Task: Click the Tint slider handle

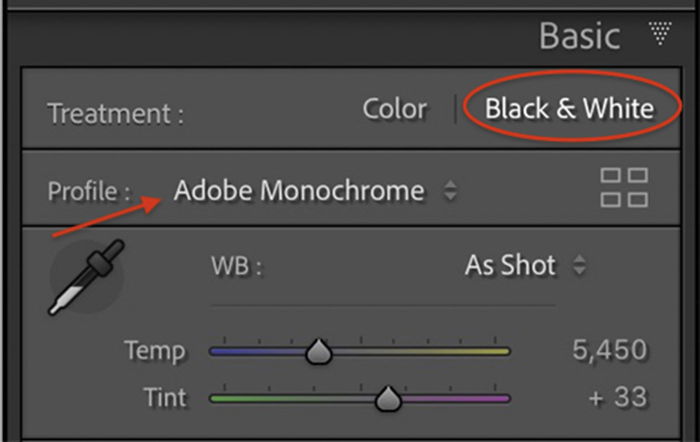Action: (x=388, y=399)
